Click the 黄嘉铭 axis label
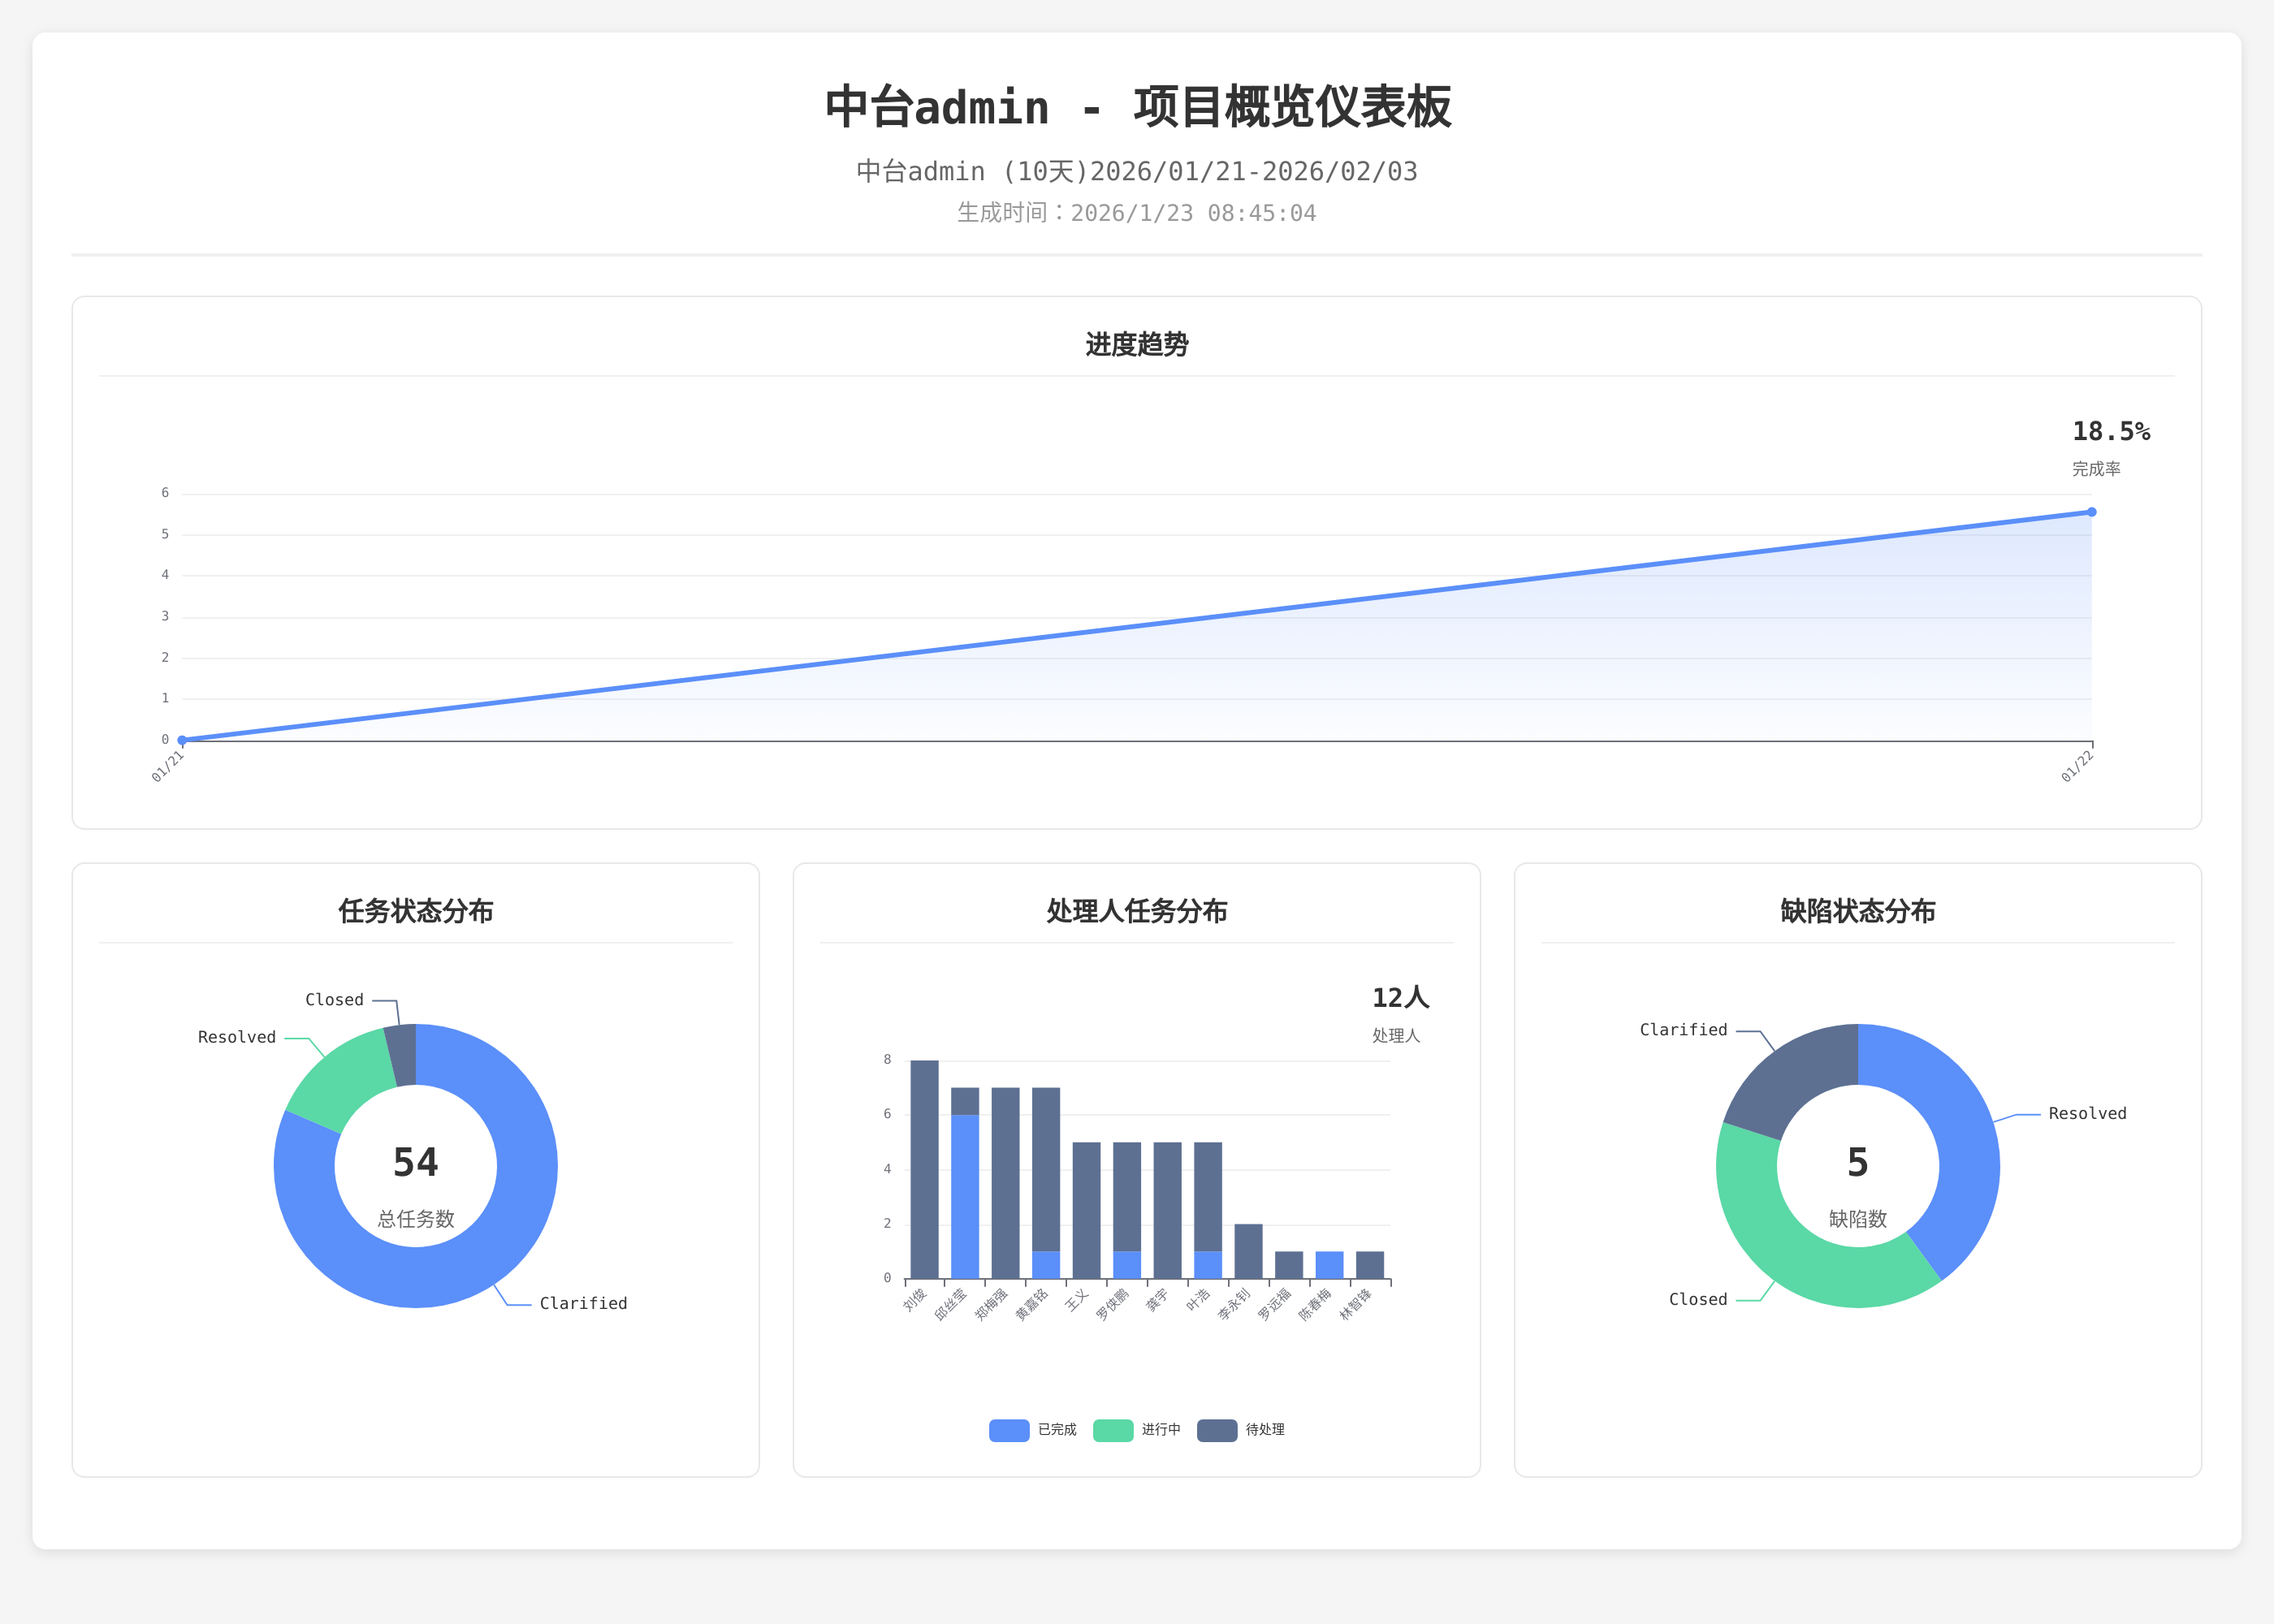 1031,1304
